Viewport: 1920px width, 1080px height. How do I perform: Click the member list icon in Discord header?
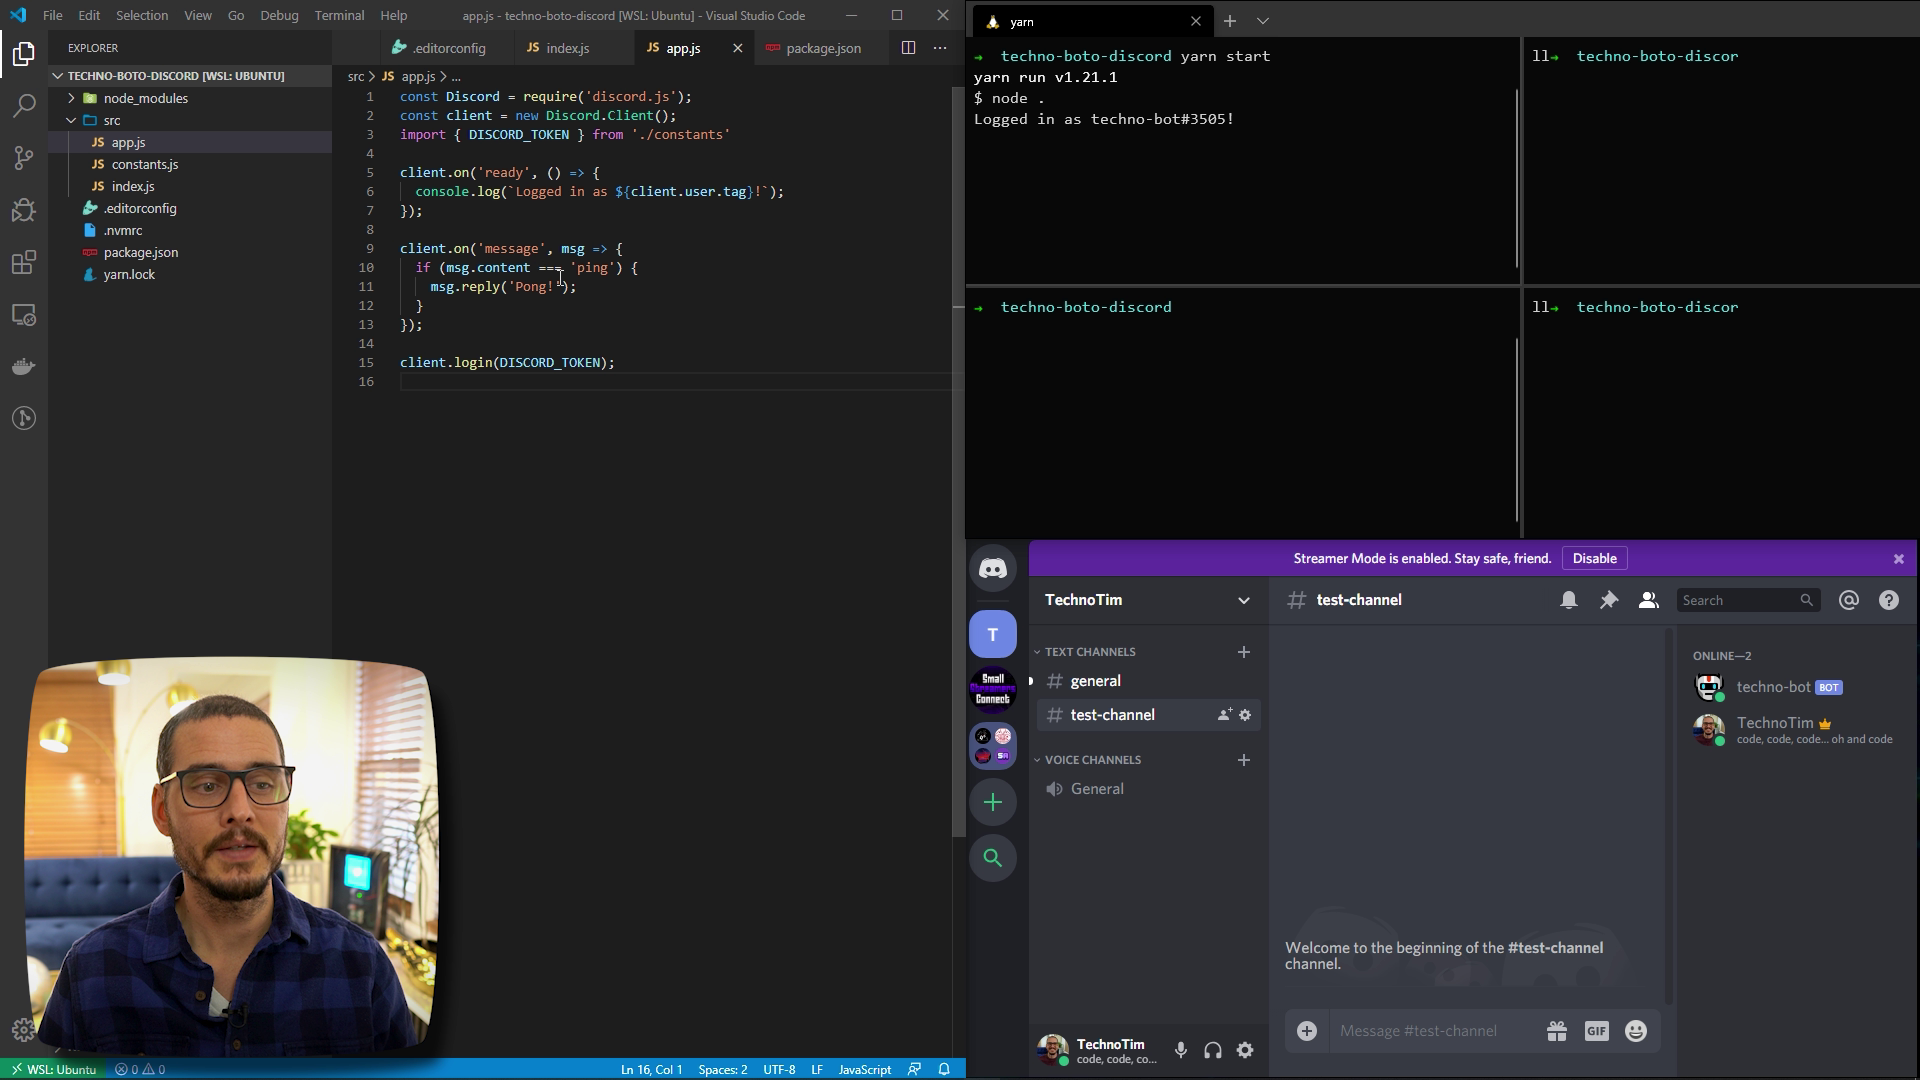1648,600
